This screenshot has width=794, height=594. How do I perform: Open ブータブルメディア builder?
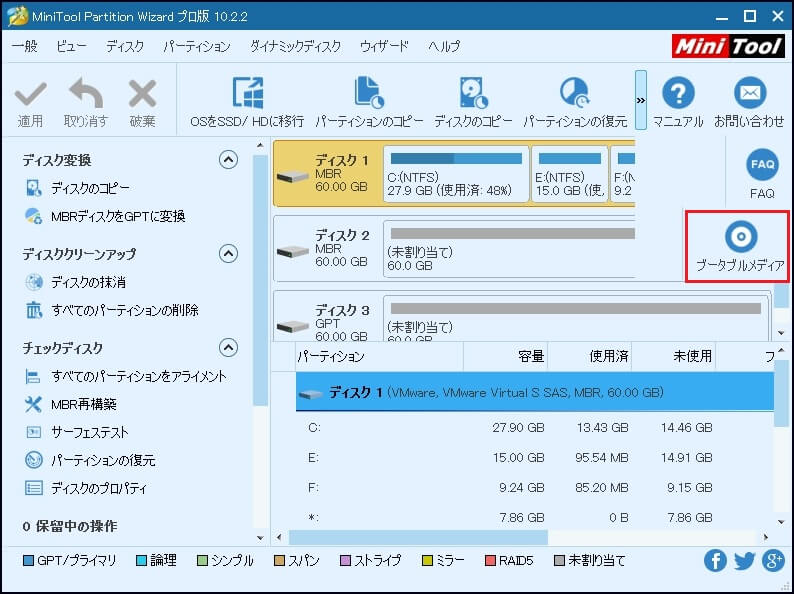click(740, 247)
